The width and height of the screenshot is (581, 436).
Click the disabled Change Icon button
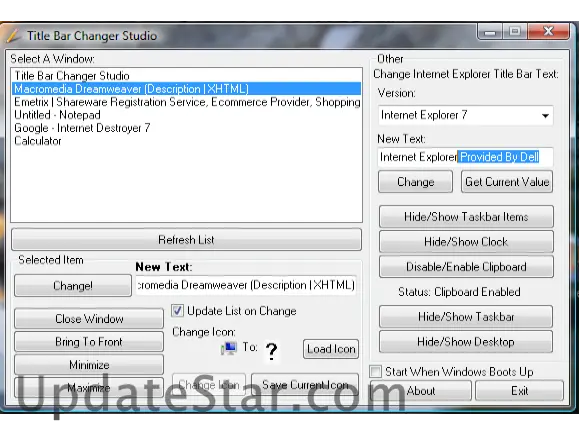point(209,385)
